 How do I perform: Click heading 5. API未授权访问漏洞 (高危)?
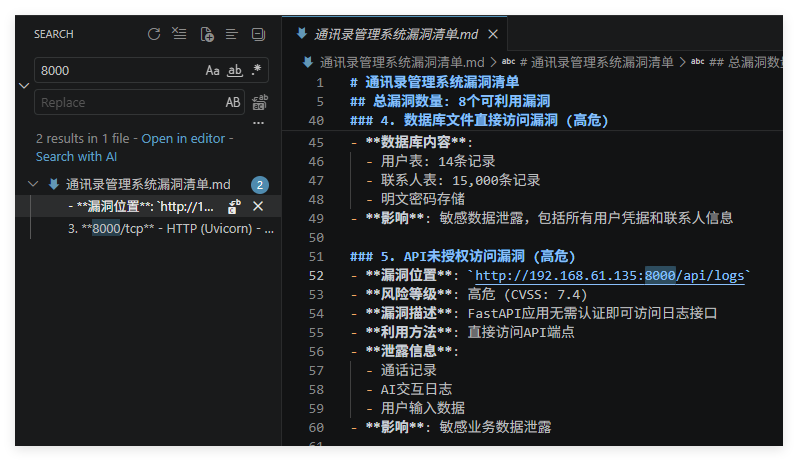463,256
